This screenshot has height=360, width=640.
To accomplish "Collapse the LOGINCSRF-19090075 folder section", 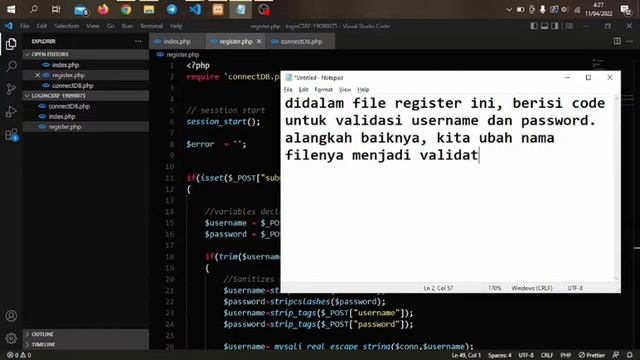I will tap(86, 96).
